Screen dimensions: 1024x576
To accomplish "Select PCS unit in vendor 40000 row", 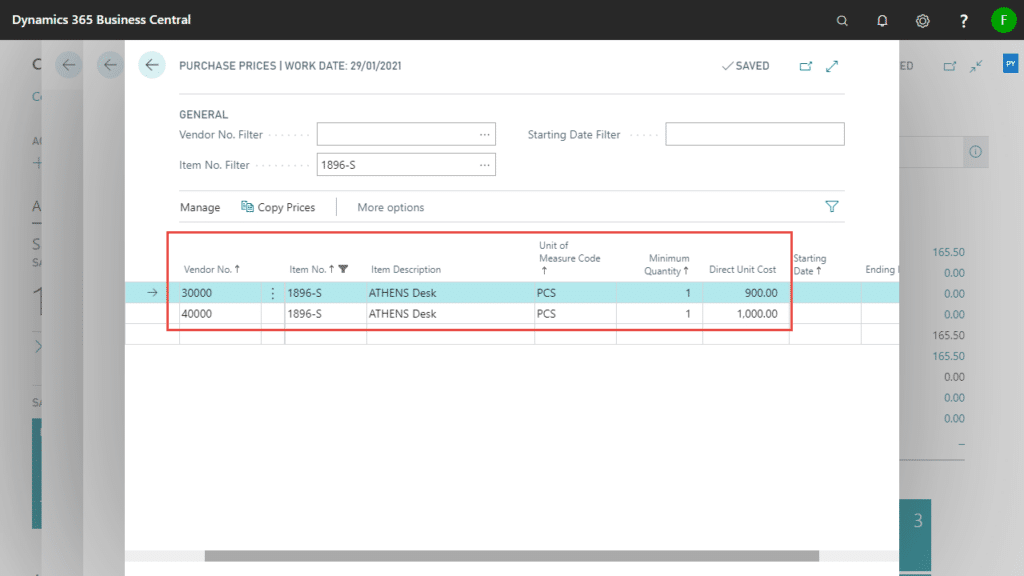I will (x=575, y=314).
